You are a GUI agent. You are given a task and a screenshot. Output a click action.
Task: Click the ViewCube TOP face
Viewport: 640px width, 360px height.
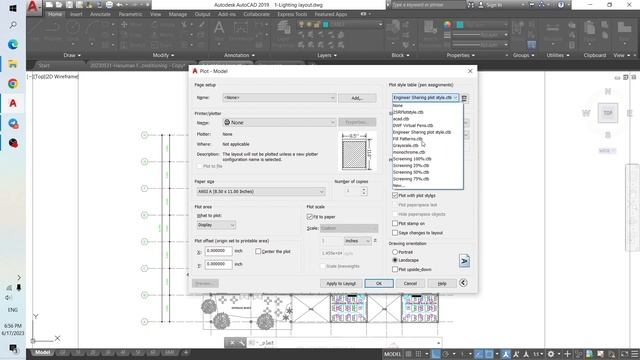(608, 113)
